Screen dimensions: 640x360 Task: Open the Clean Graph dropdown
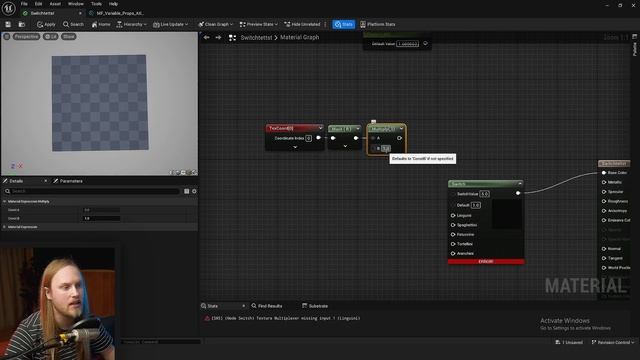point(216,24)
